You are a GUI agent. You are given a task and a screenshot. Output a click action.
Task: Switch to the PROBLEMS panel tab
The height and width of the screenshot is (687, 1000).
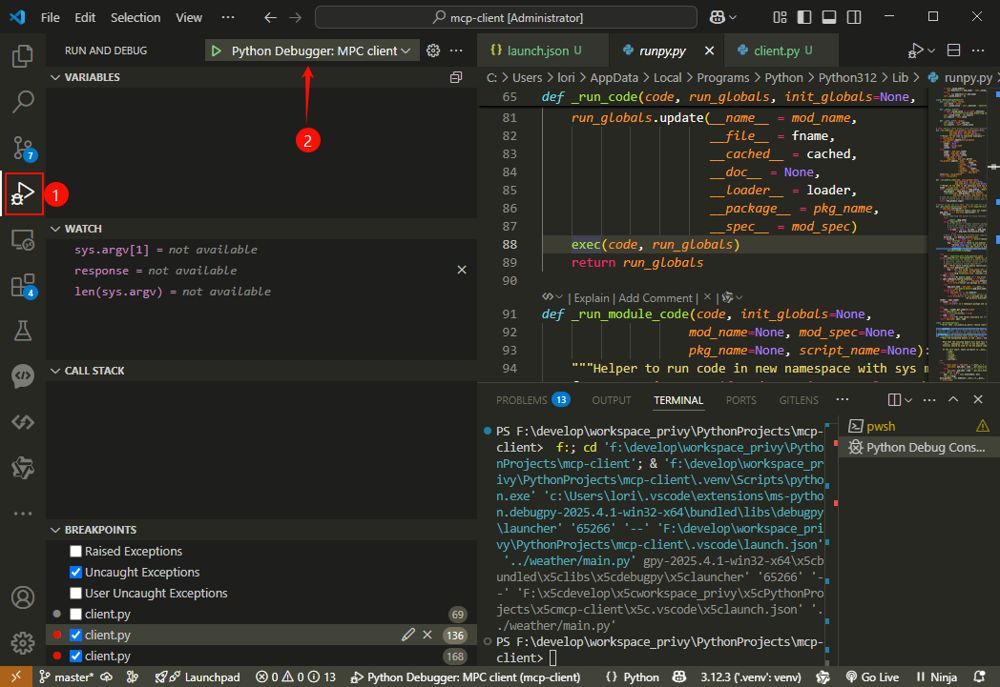point(521,400)
